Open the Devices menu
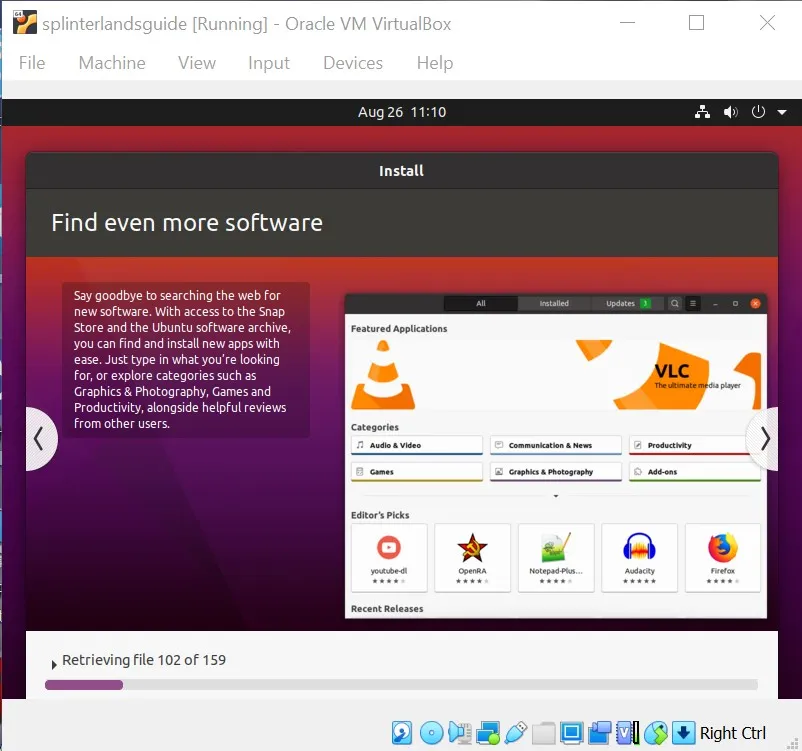Image resolution: width=802 pixels, height=751 pixels. pyautogui.click(x=353, y=63)
